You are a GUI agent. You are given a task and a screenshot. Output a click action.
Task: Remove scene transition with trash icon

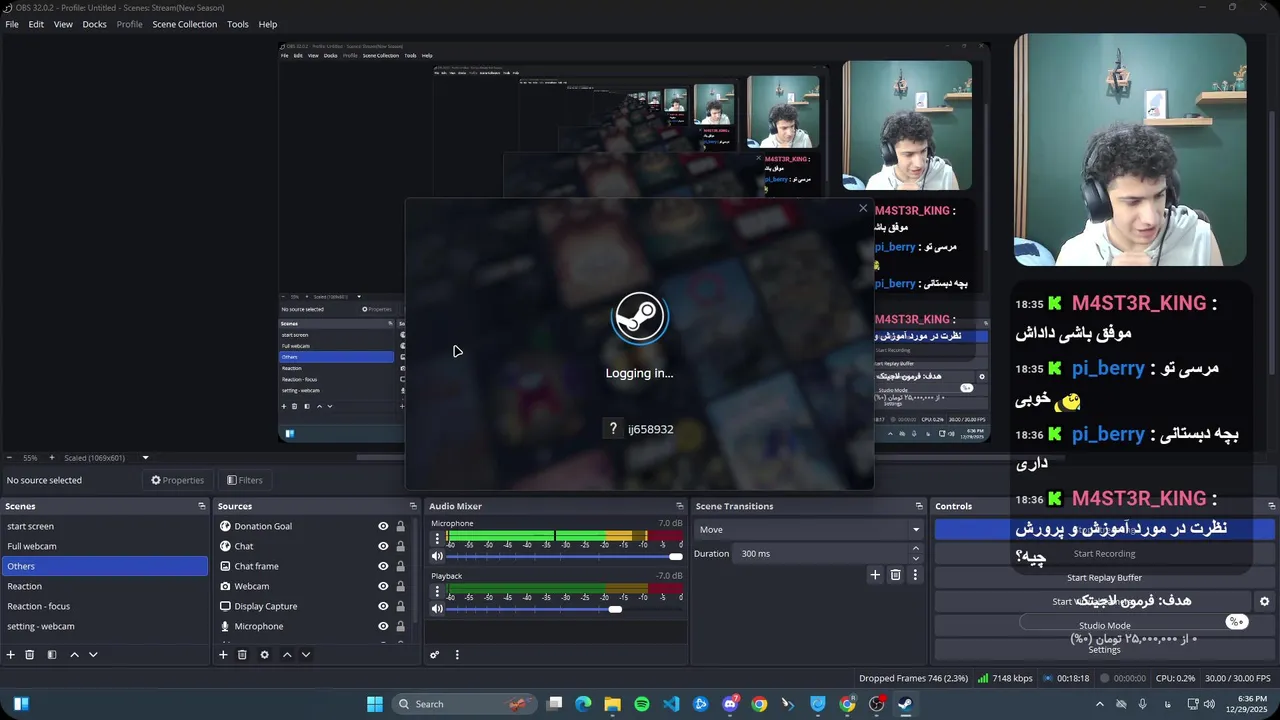click(x=895, y=575)
